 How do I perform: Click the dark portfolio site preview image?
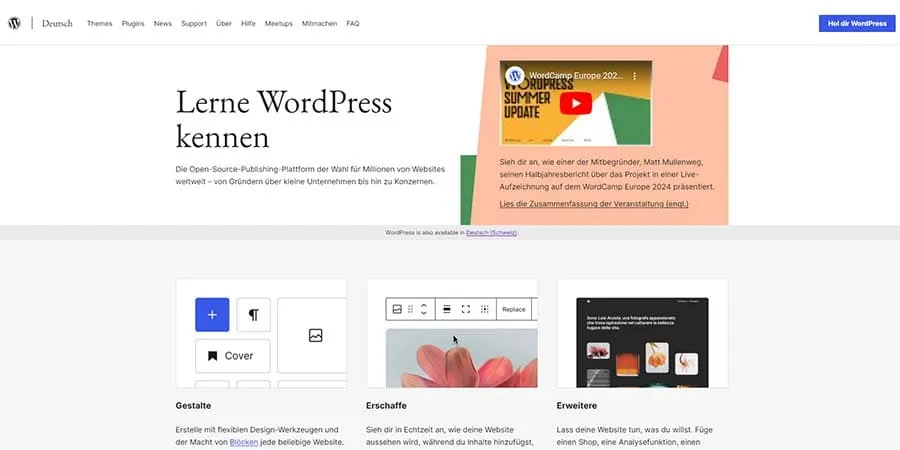[642, 342]
